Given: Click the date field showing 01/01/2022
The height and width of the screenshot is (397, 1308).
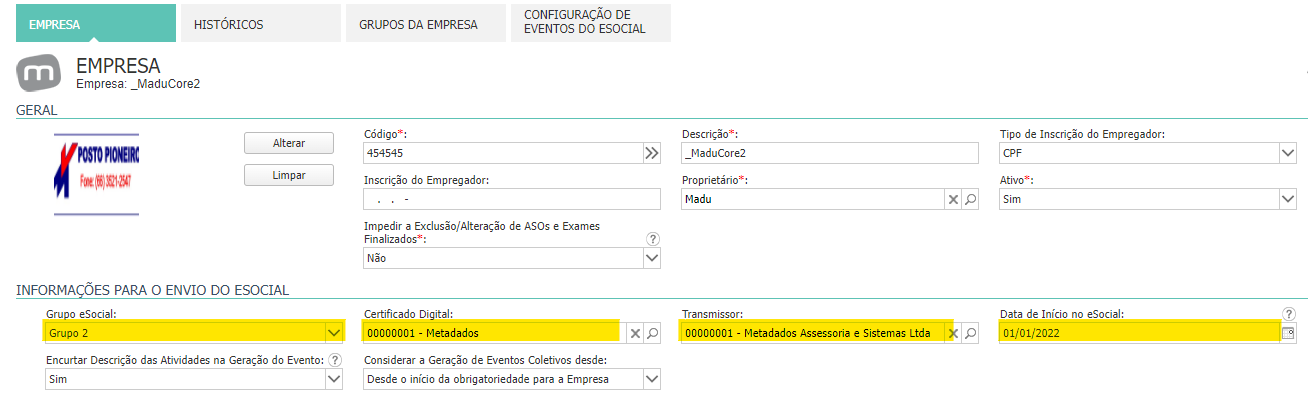Looking at the screenshot, I should [1140, 333].
